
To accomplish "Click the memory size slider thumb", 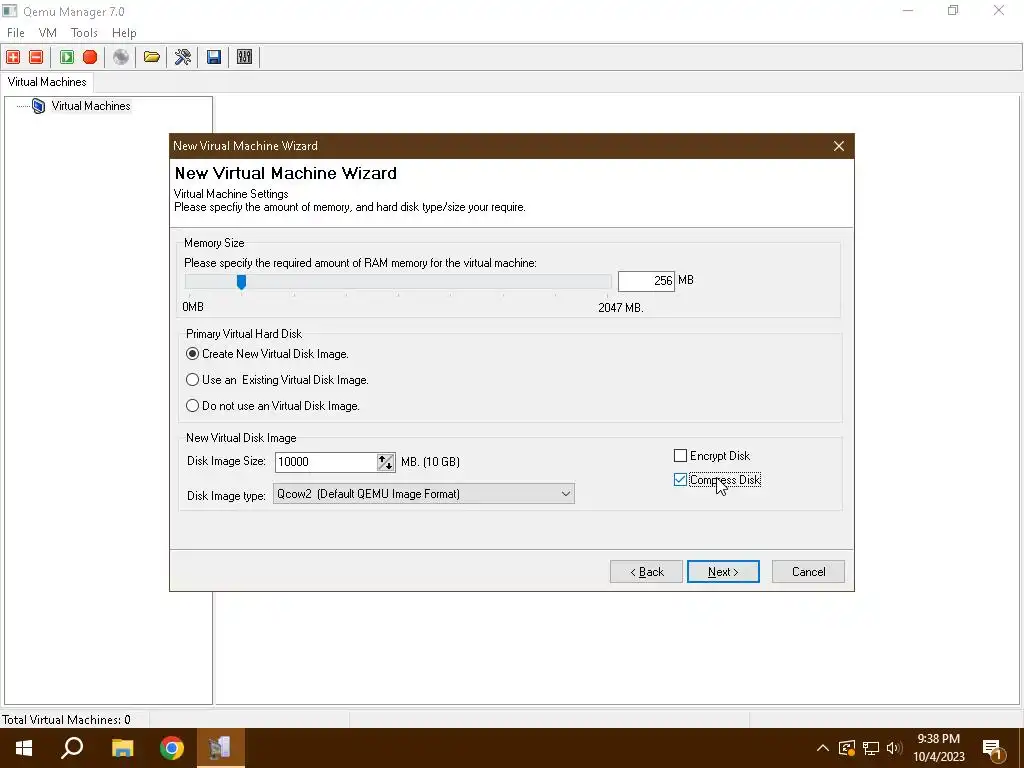I will [x=242, y=282].
